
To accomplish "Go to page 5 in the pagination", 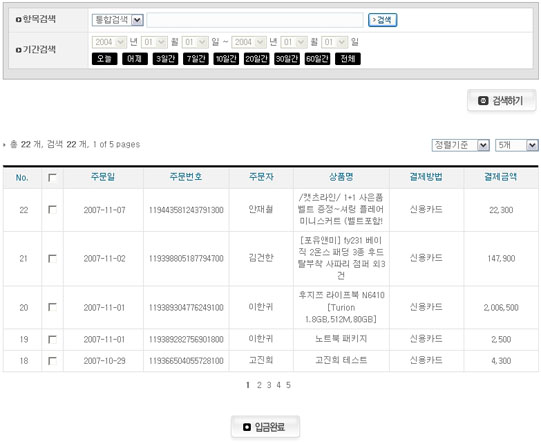I will (288, 385).
